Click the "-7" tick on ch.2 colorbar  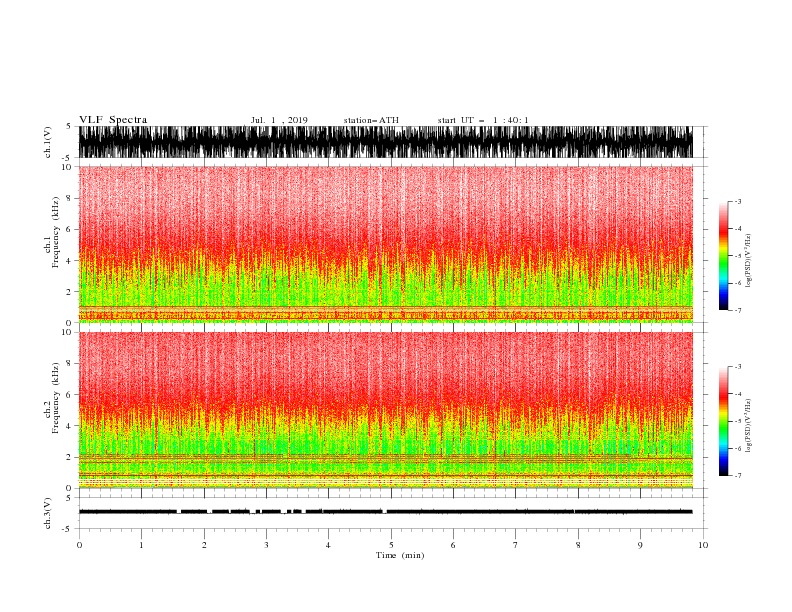(x=737, y=476)
